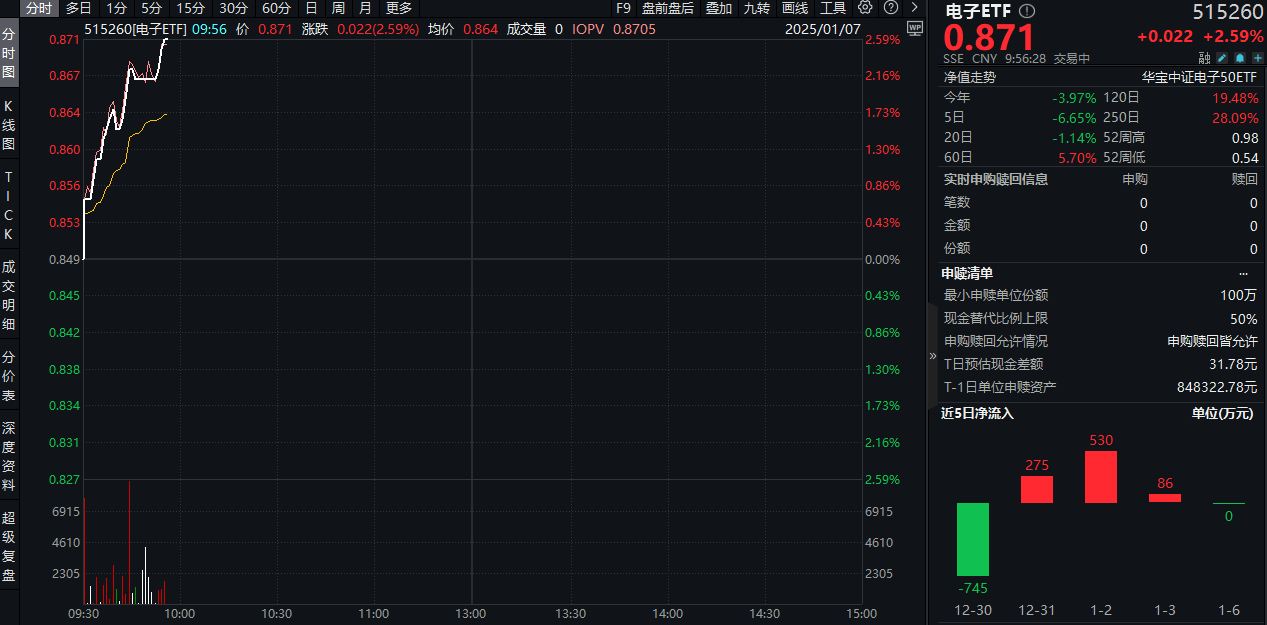This screenshot has width=1267, height=625.
Task: Toggle the 叠加 overlay comparison
Action: click(718, 8)
